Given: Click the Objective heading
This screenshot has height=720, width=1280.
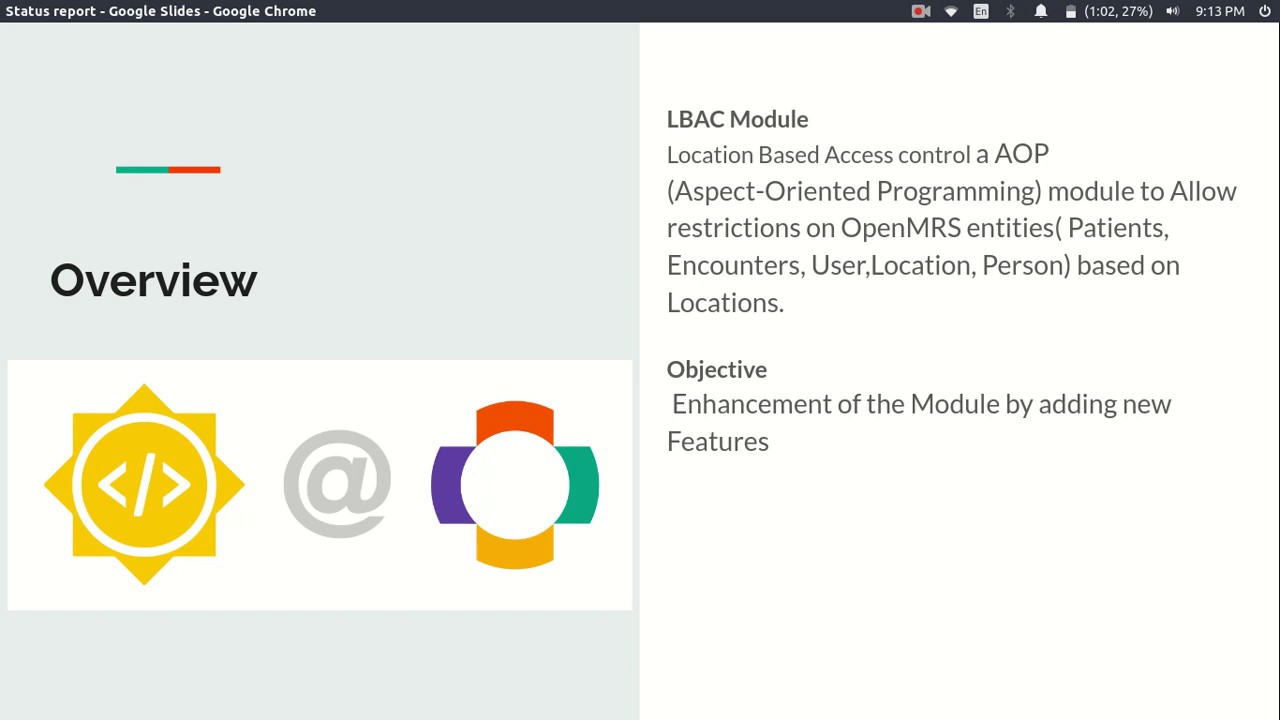Looking at the screenshot, I should coord(717,369).
